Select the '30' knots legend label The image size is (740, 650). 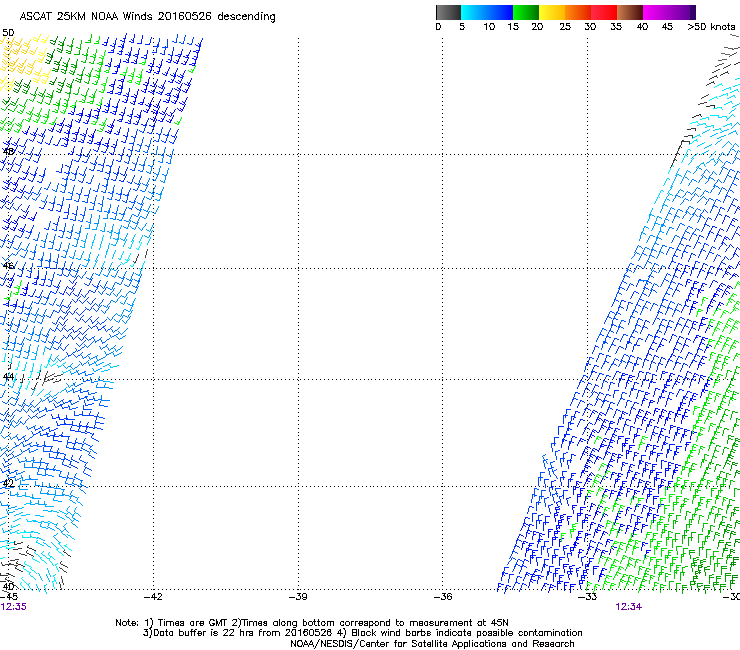pyautogui.click(x=590, y=27)
